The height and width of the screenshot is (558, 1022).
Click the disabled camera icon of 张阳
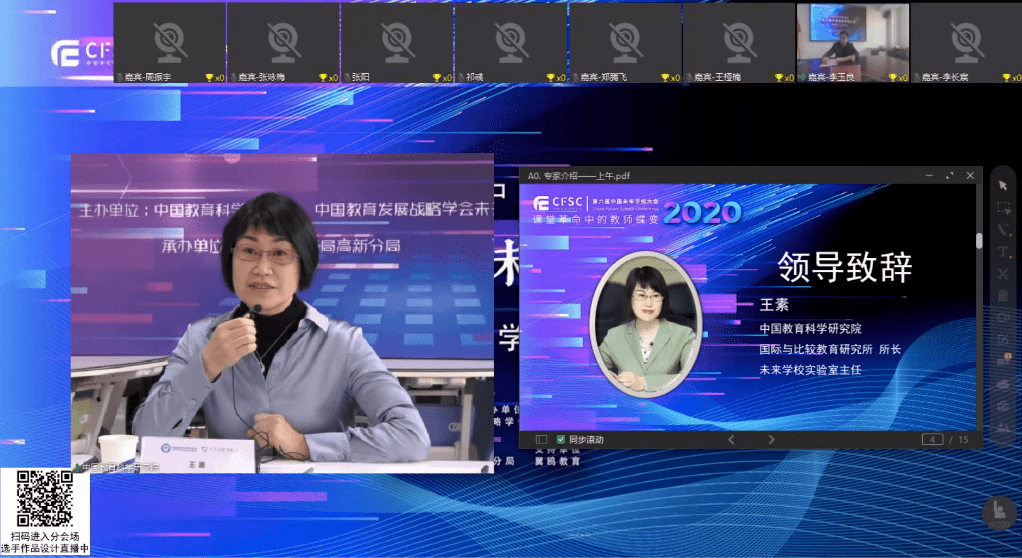point(398,42)
